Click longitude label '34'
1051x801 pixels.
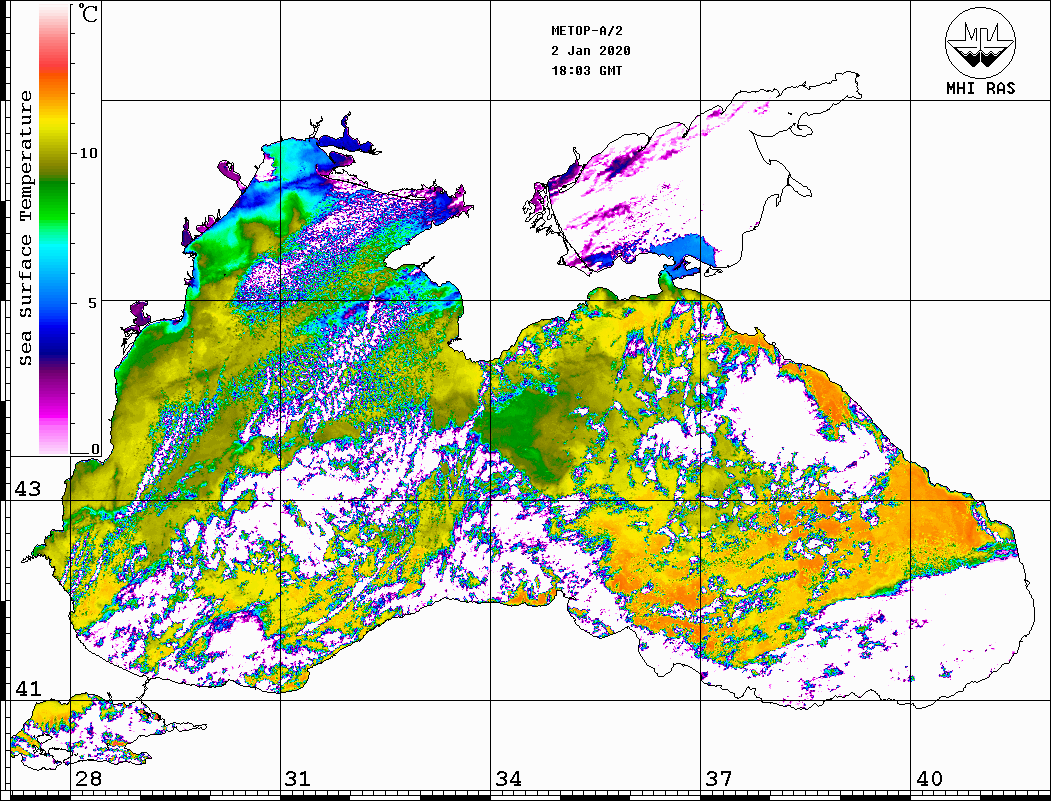509,778
